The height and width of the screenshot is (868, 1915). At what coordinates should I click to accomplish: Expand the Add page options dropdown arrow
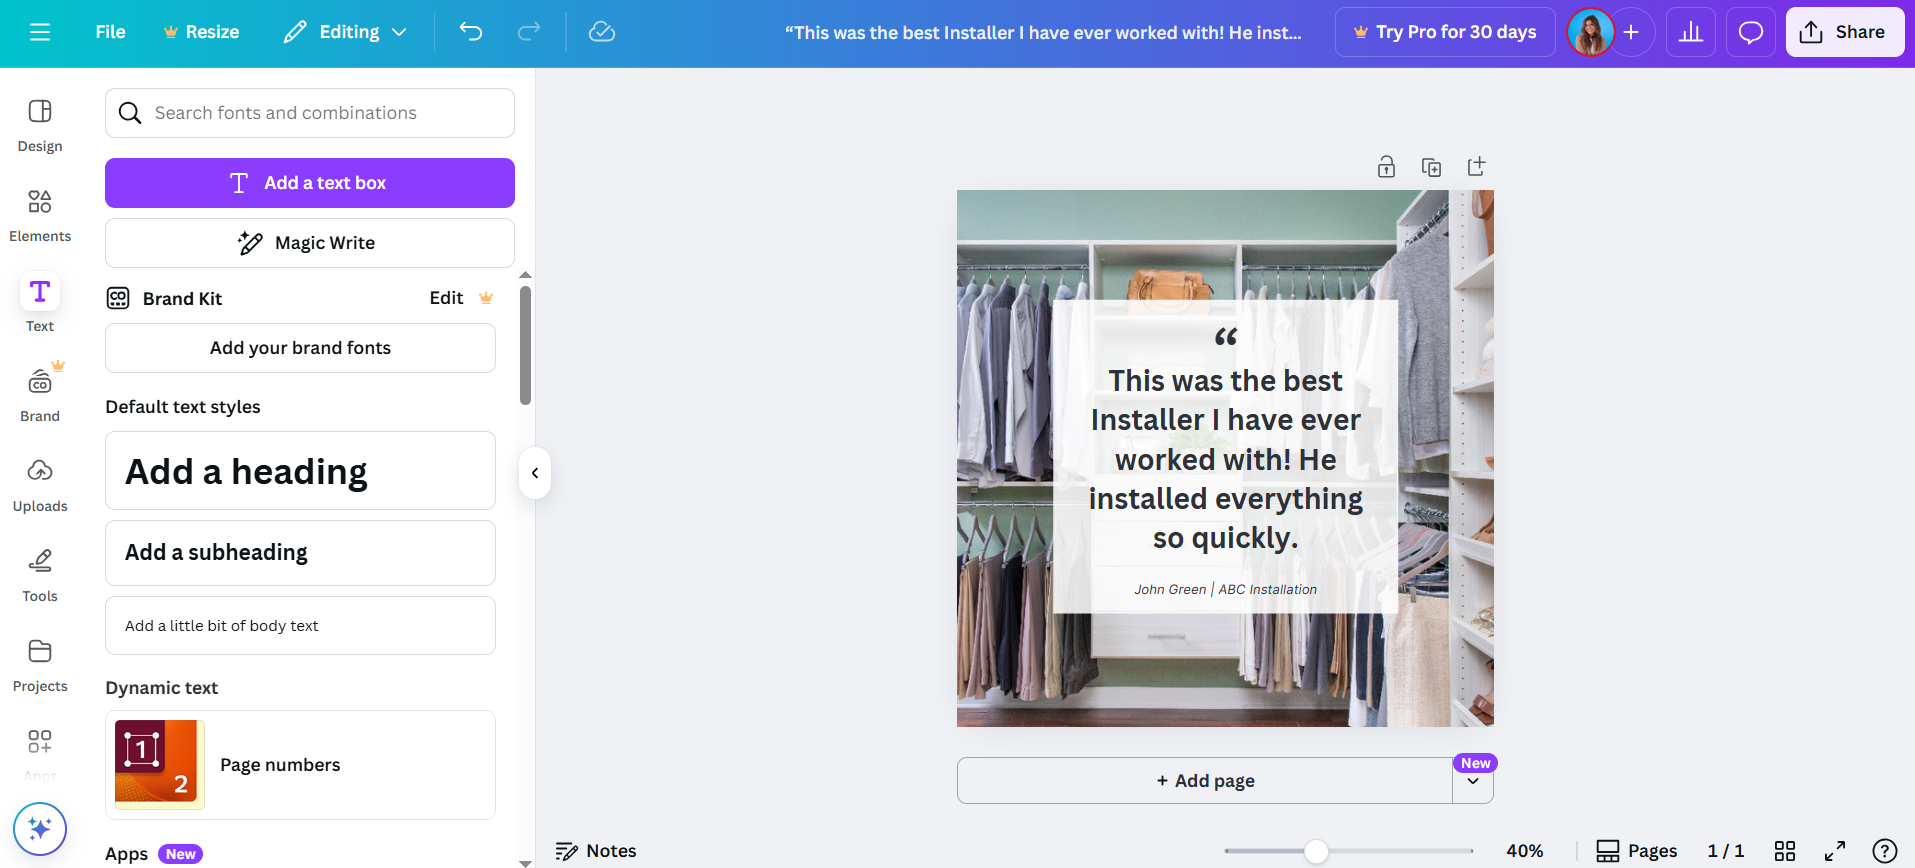tap(1473, 782)
